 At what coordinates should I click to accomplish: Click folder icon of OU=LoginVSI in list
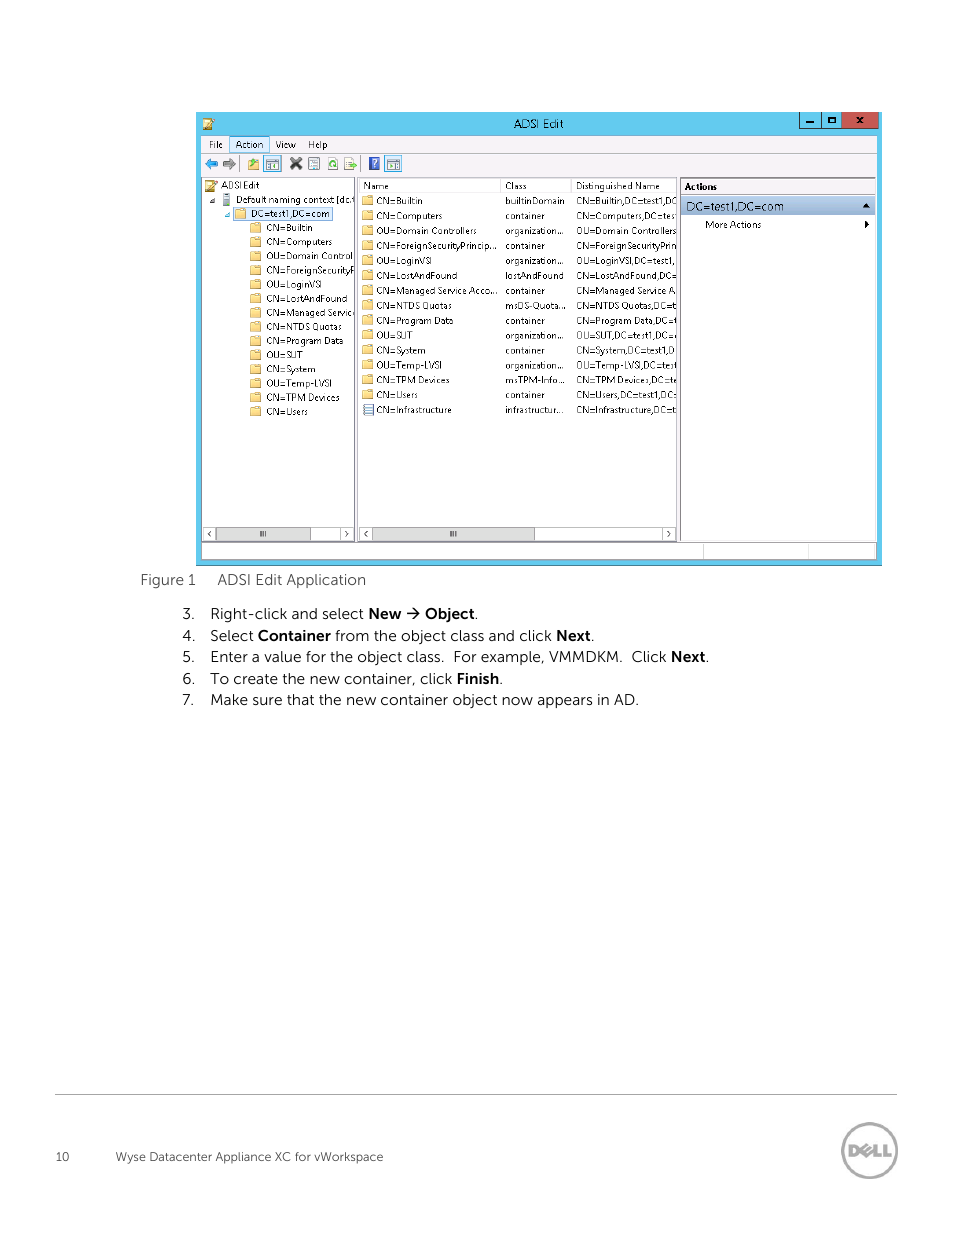[x=368, y=260]
